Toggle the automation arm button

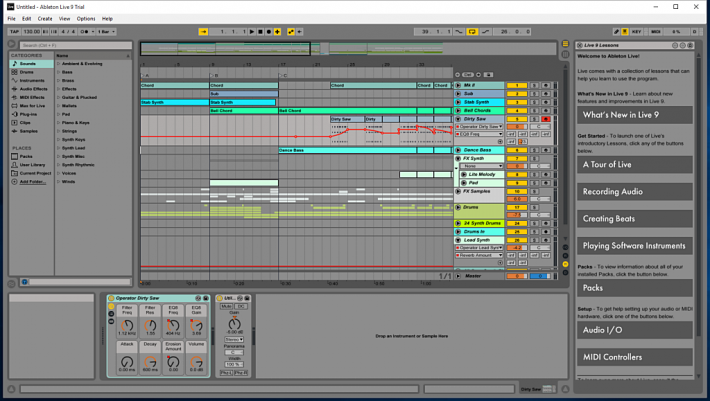(x=291, y=32)
